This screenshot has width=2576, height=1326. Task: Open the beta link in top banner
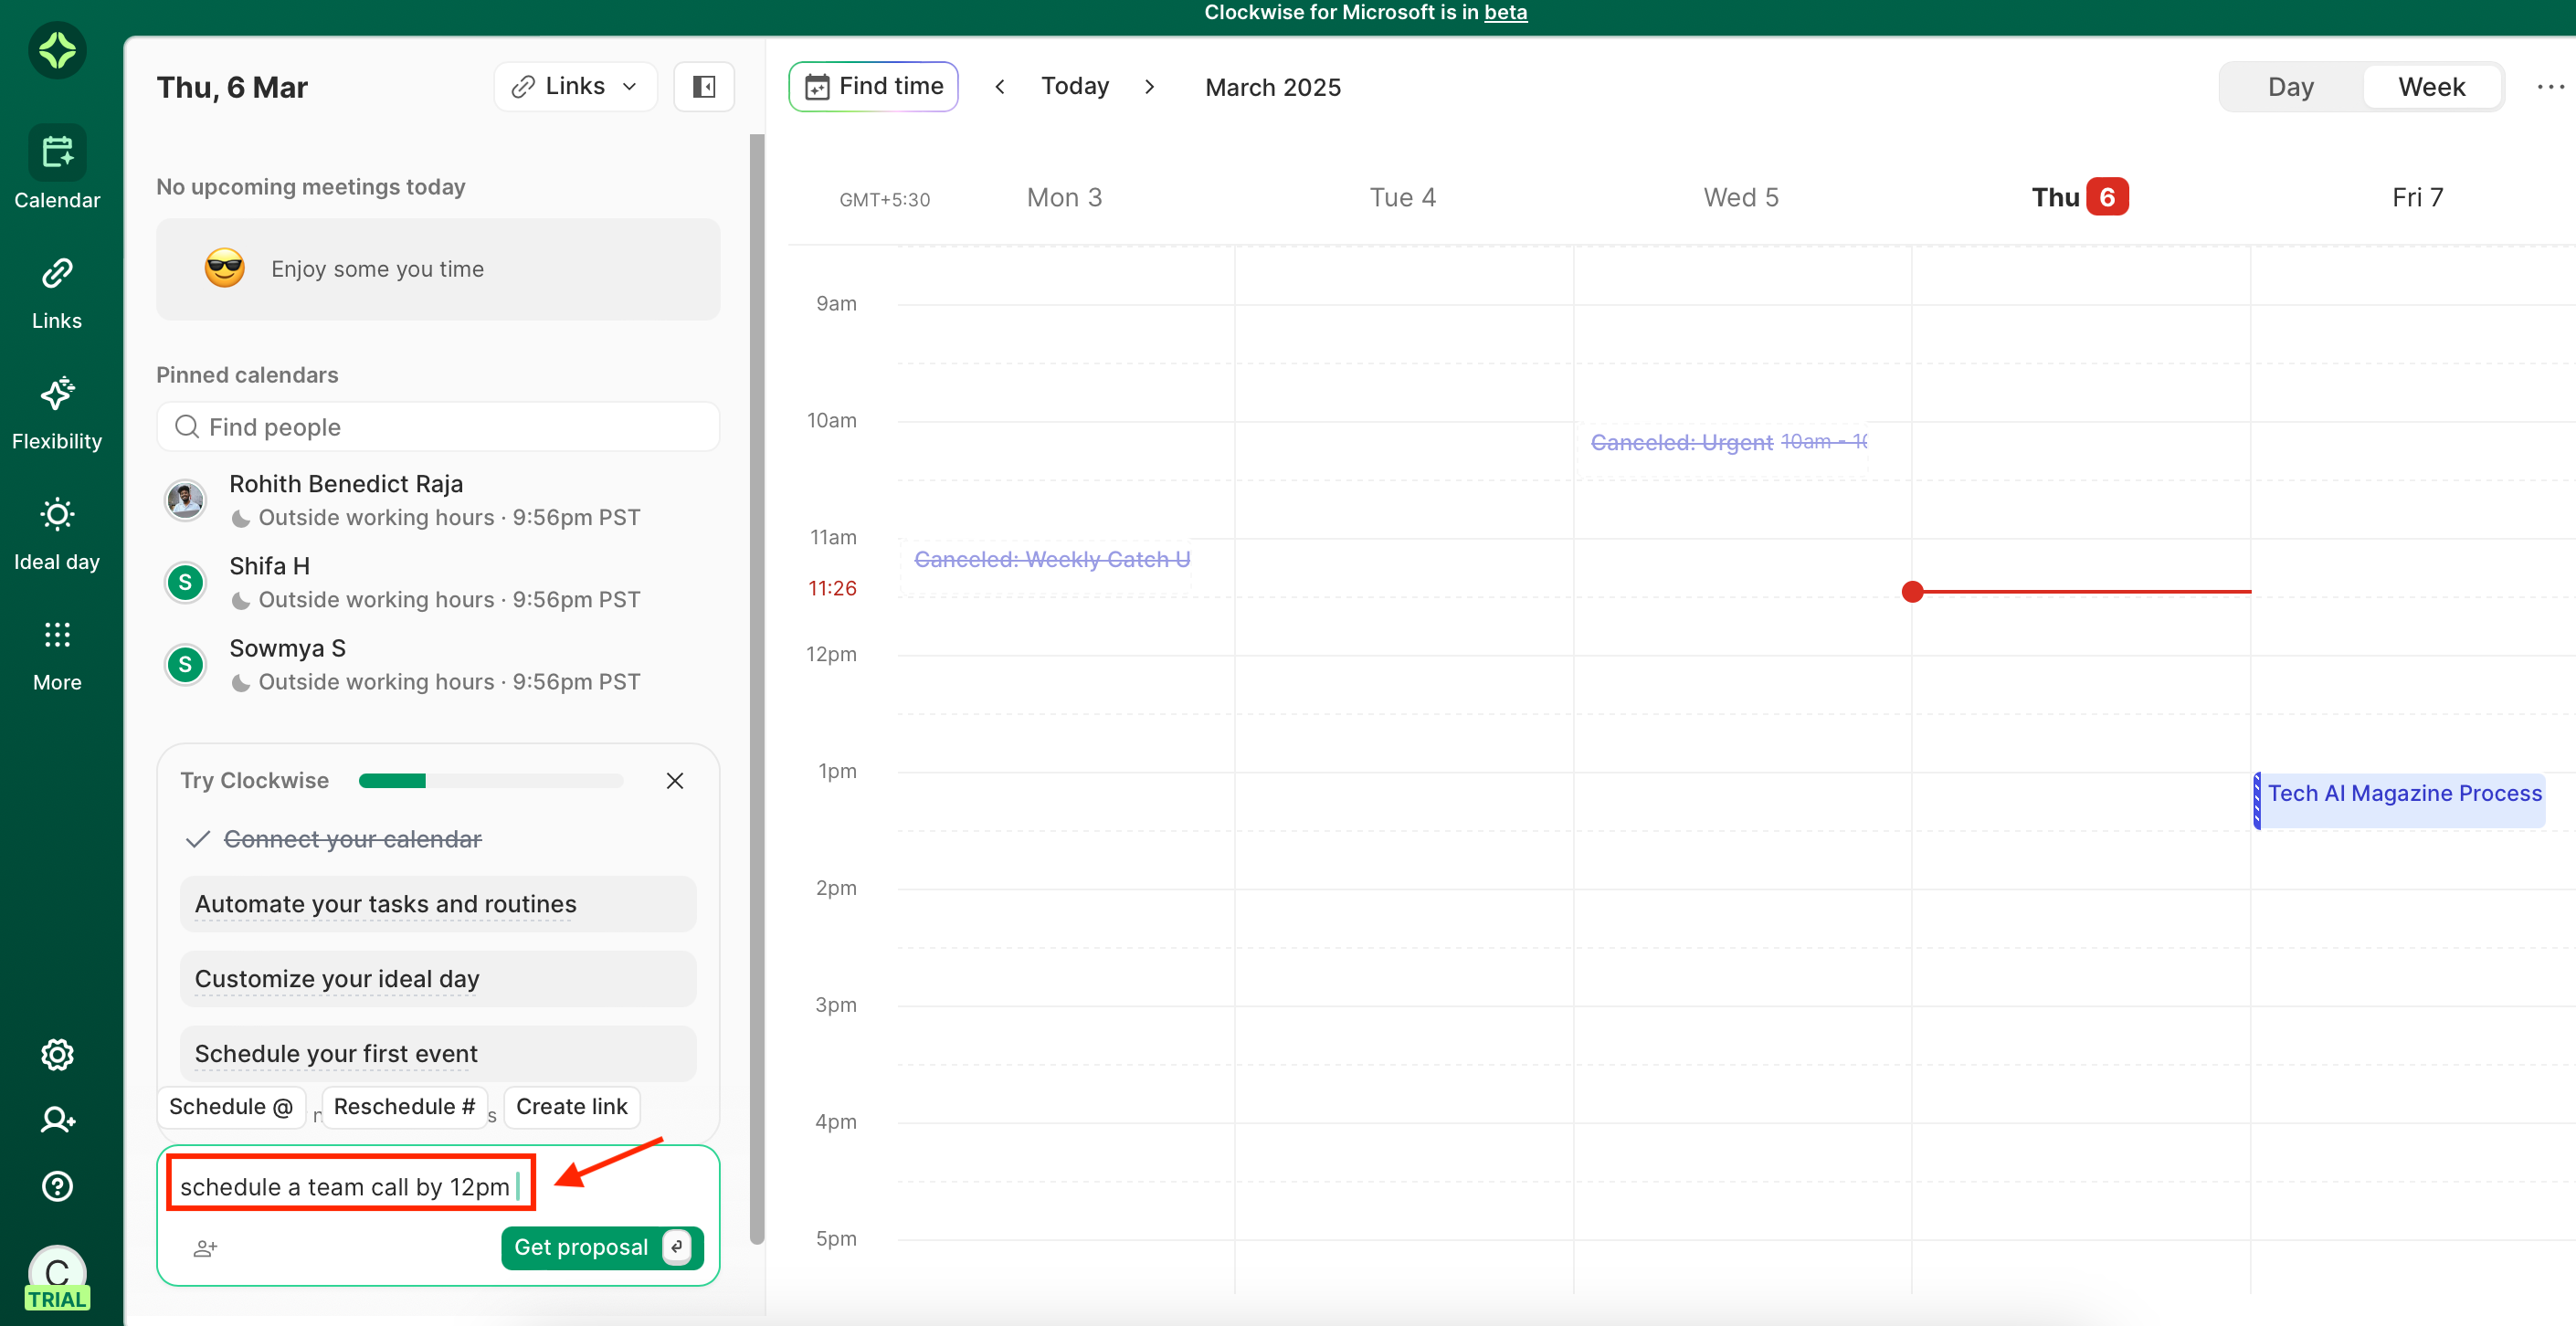pos(1505,13)
